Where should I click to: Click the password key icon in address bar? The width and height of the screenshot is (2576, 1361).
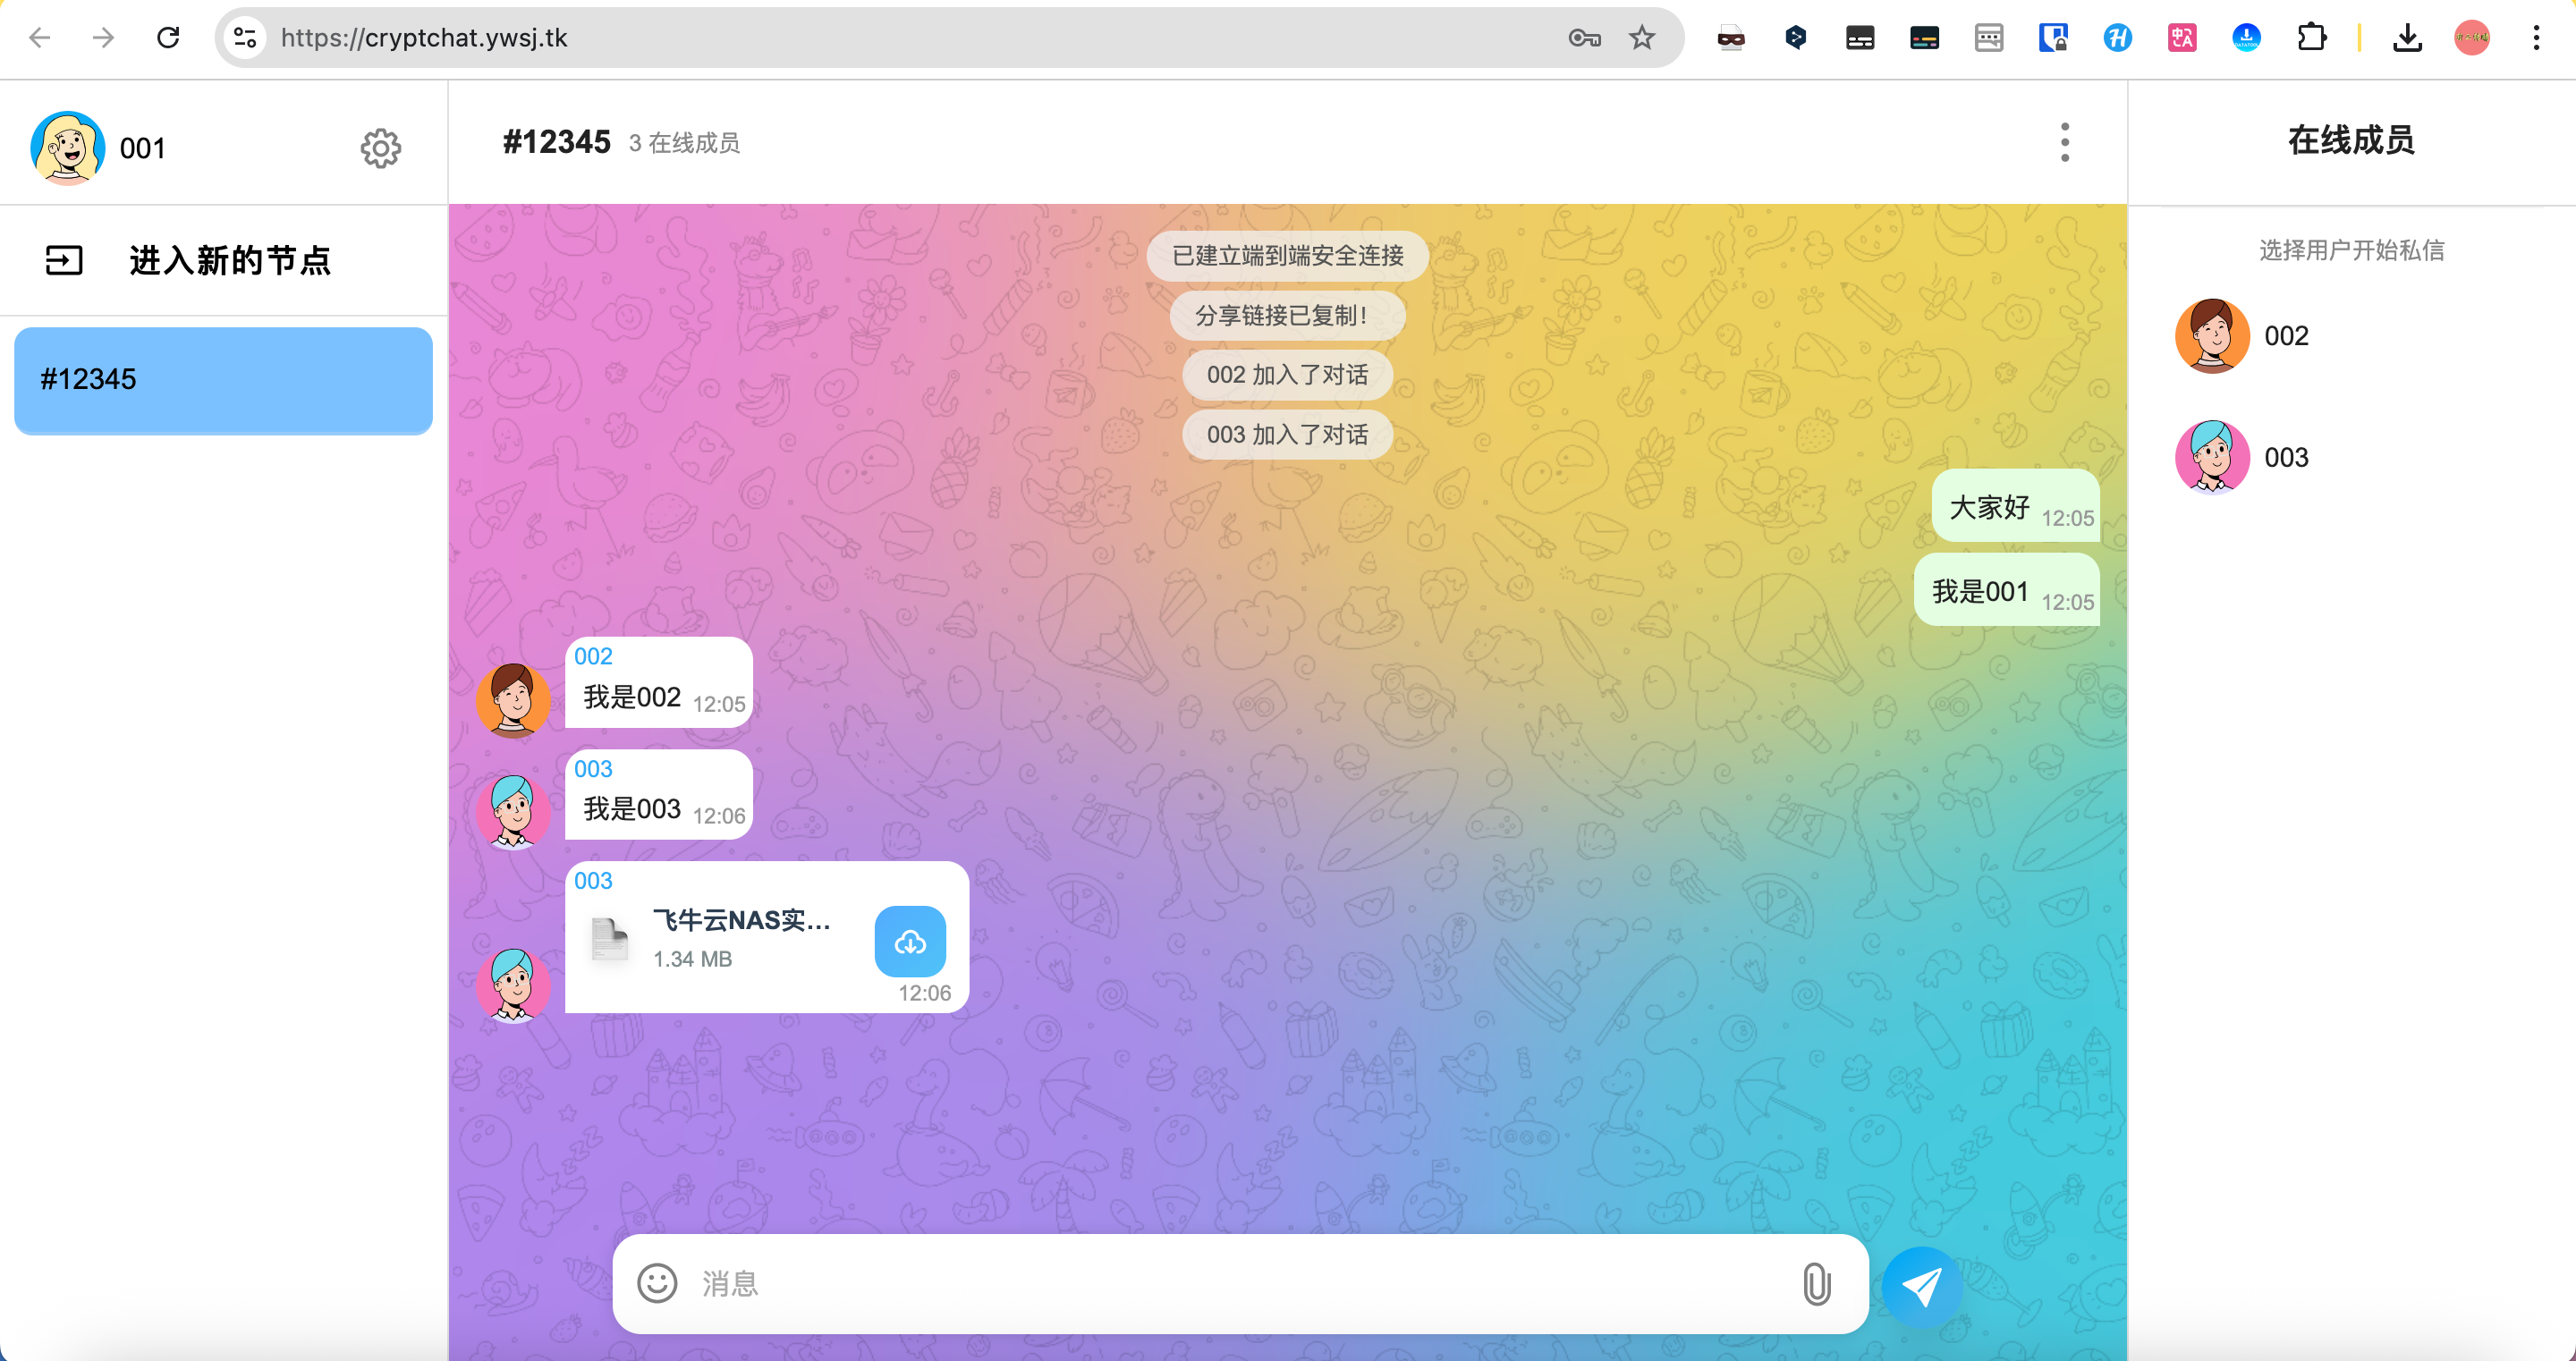(1584, 38)
